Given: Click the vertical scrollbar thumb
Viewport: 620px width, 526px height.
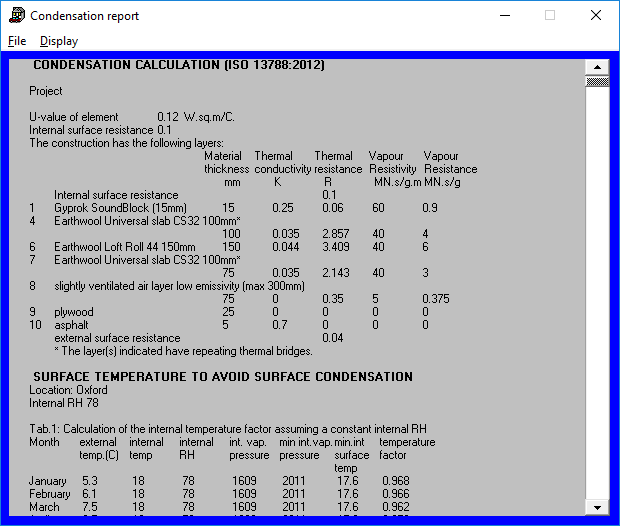Looking at the screenshot, I should (597, 82).
